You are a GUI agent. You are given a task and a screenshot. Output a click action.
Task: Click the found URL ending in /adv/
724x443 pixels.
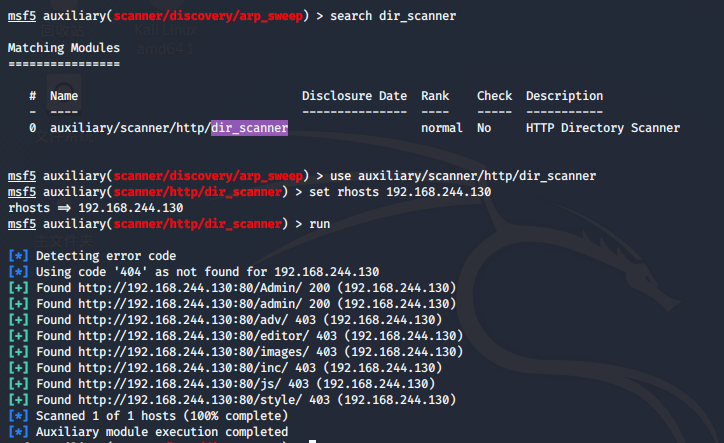click(x=183, y=320)
